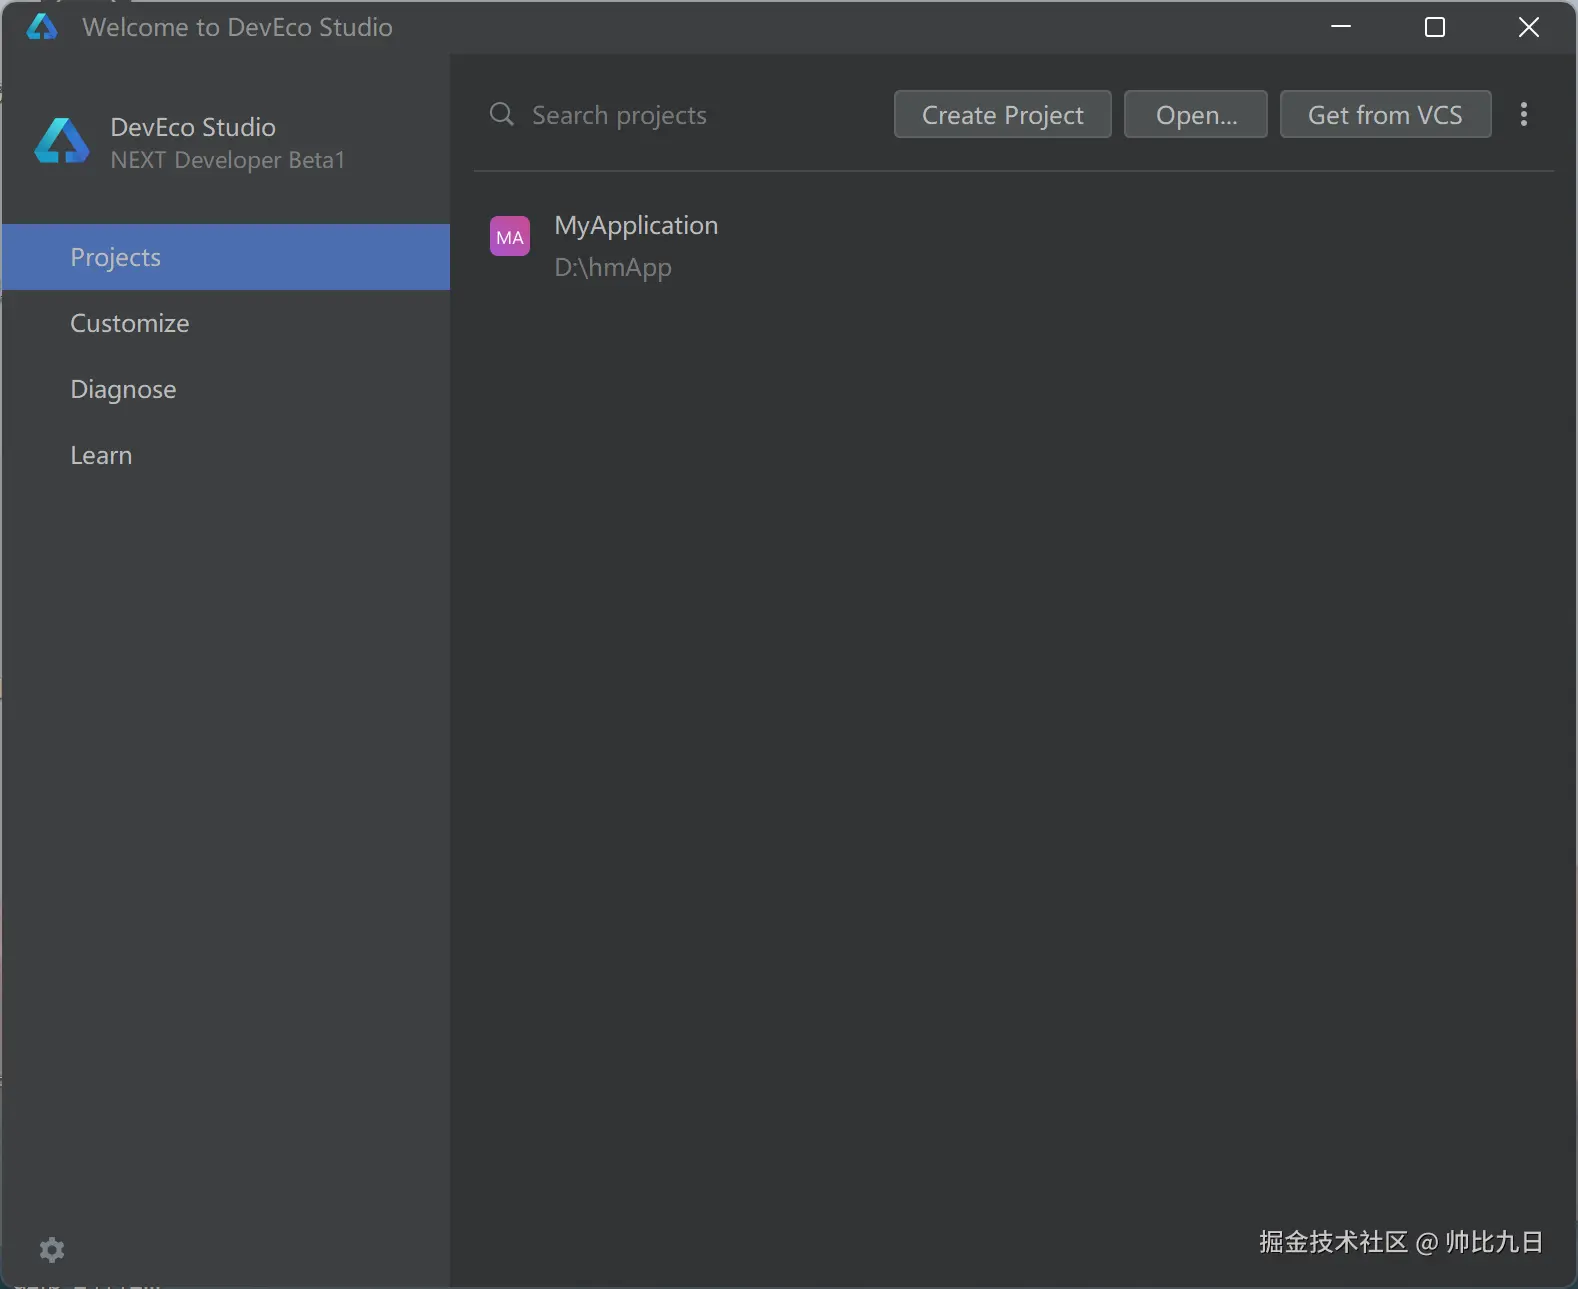The width and height of the screenshot is (1578, 1289).
Task: Maximize the DevEco Studio window
Action: [x=1435, y=27]
